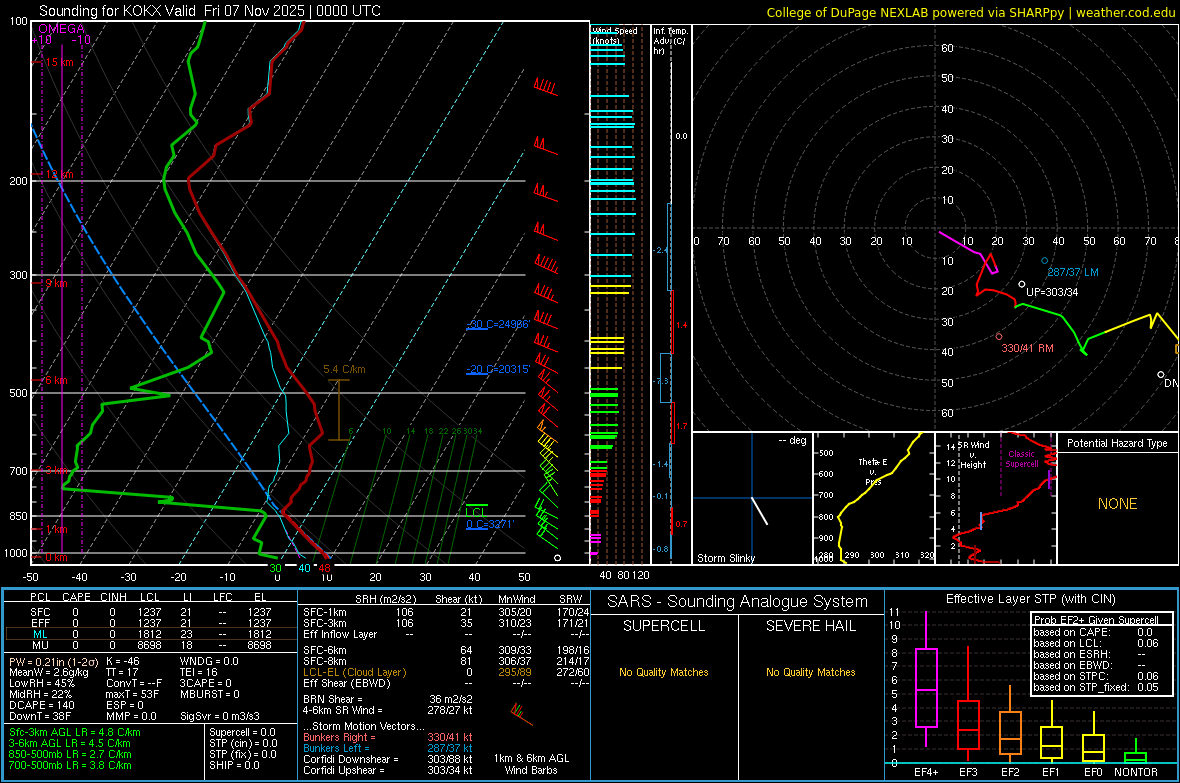Viewport: 1180px width, 783px height.
Task: Click the Effective Layer STP (with CIN) title
Action: [x=1030, y=599]
